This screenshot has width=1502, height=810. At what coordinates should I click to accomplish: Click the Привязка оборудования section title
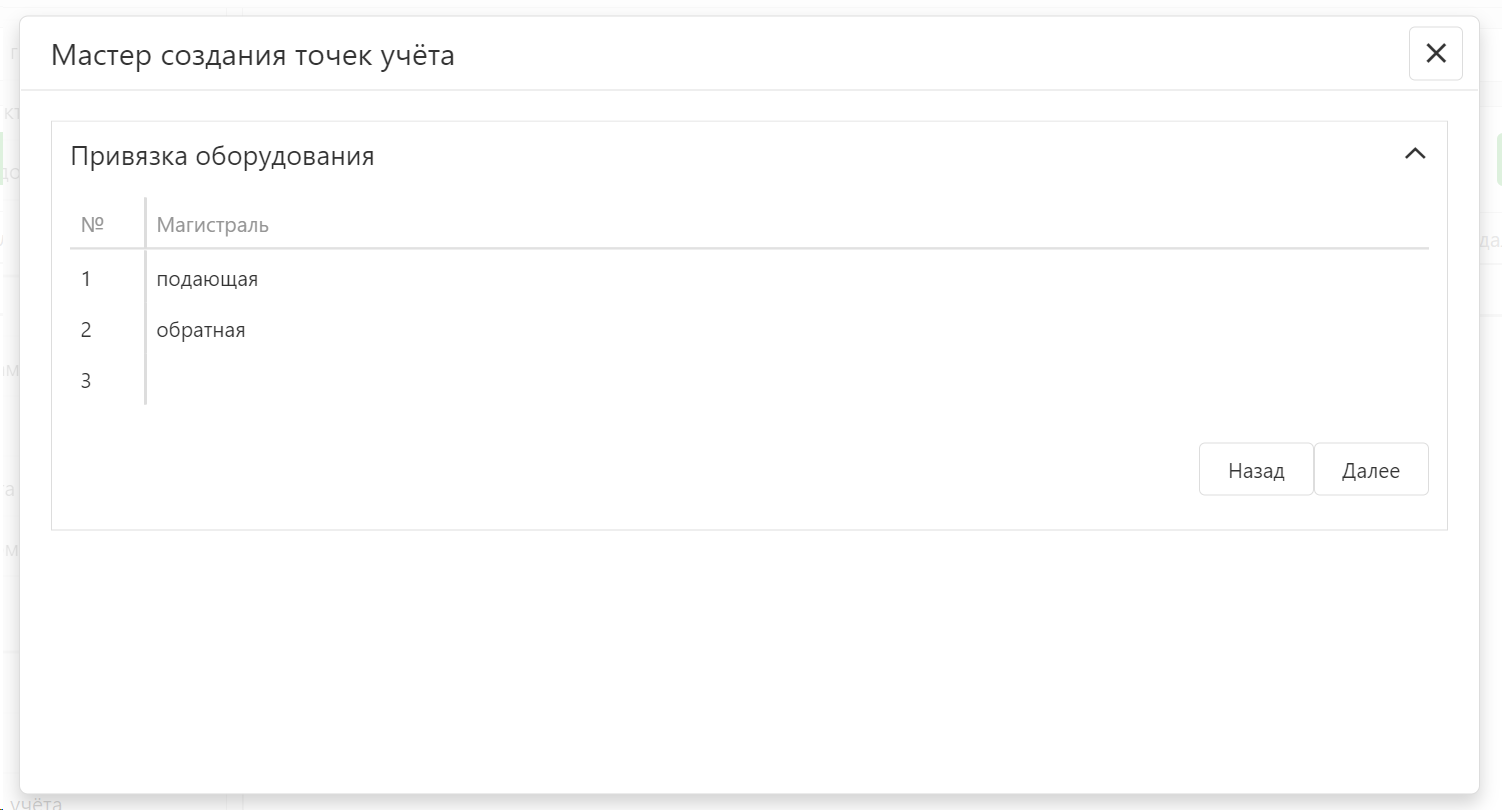222,156
